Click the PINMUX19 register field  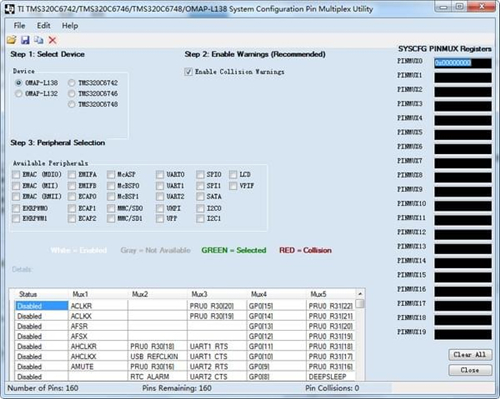463,334
